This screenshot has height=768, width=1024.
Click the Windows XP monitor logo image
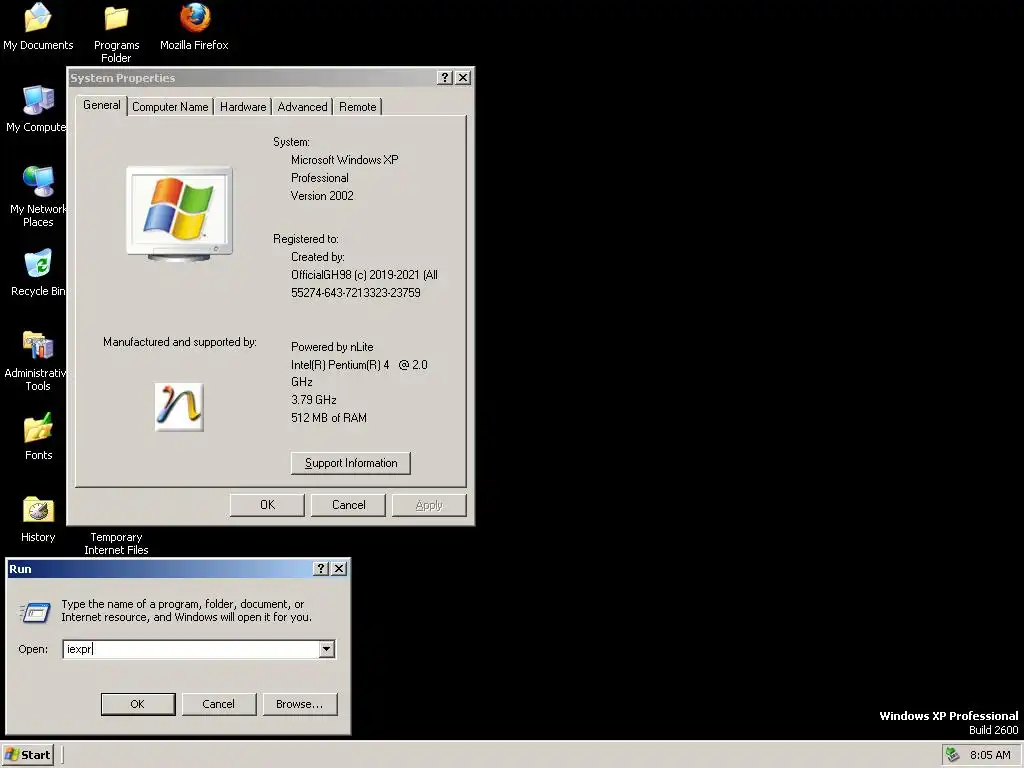(179, 214)
